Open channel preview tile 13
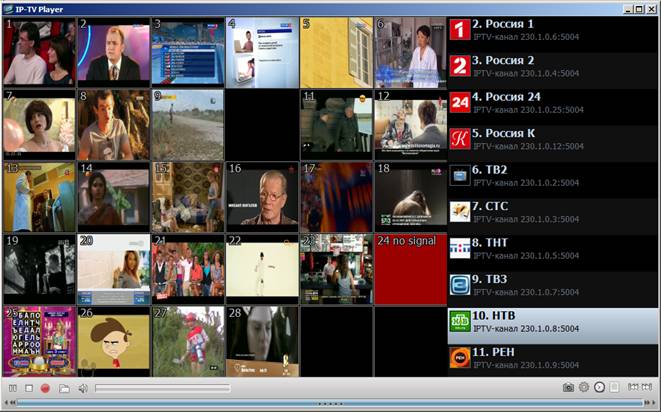Screen dimensions: 661x412 [x=39, y=197]
